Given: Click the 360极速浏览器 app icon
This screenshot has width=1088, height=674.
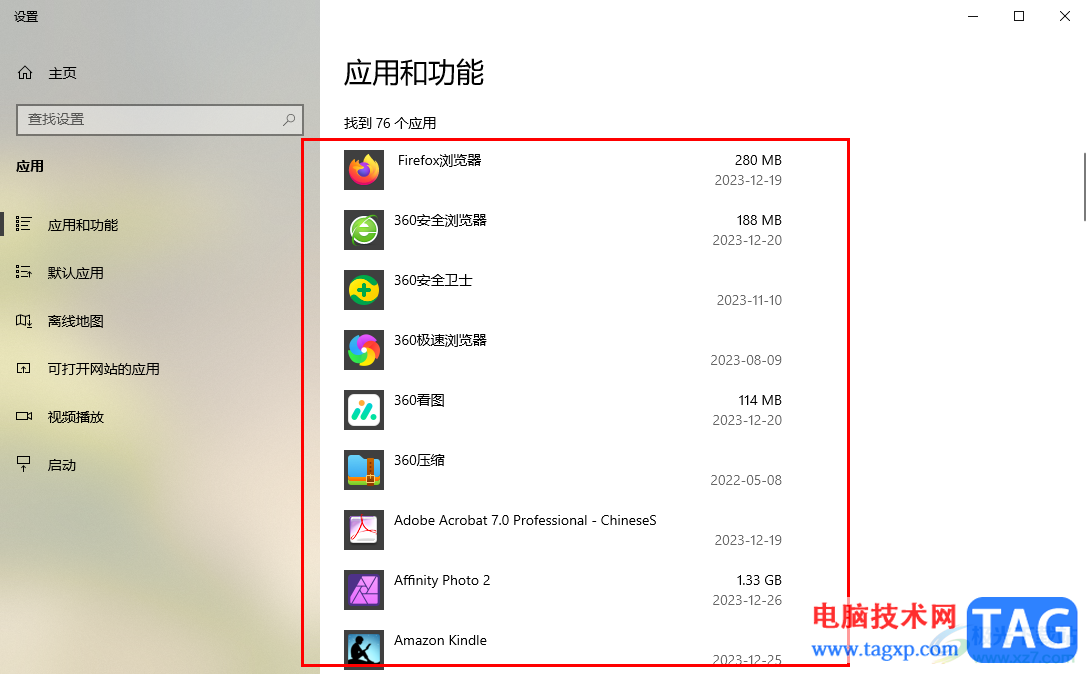Looking at the screenshot, I should 364,350.
